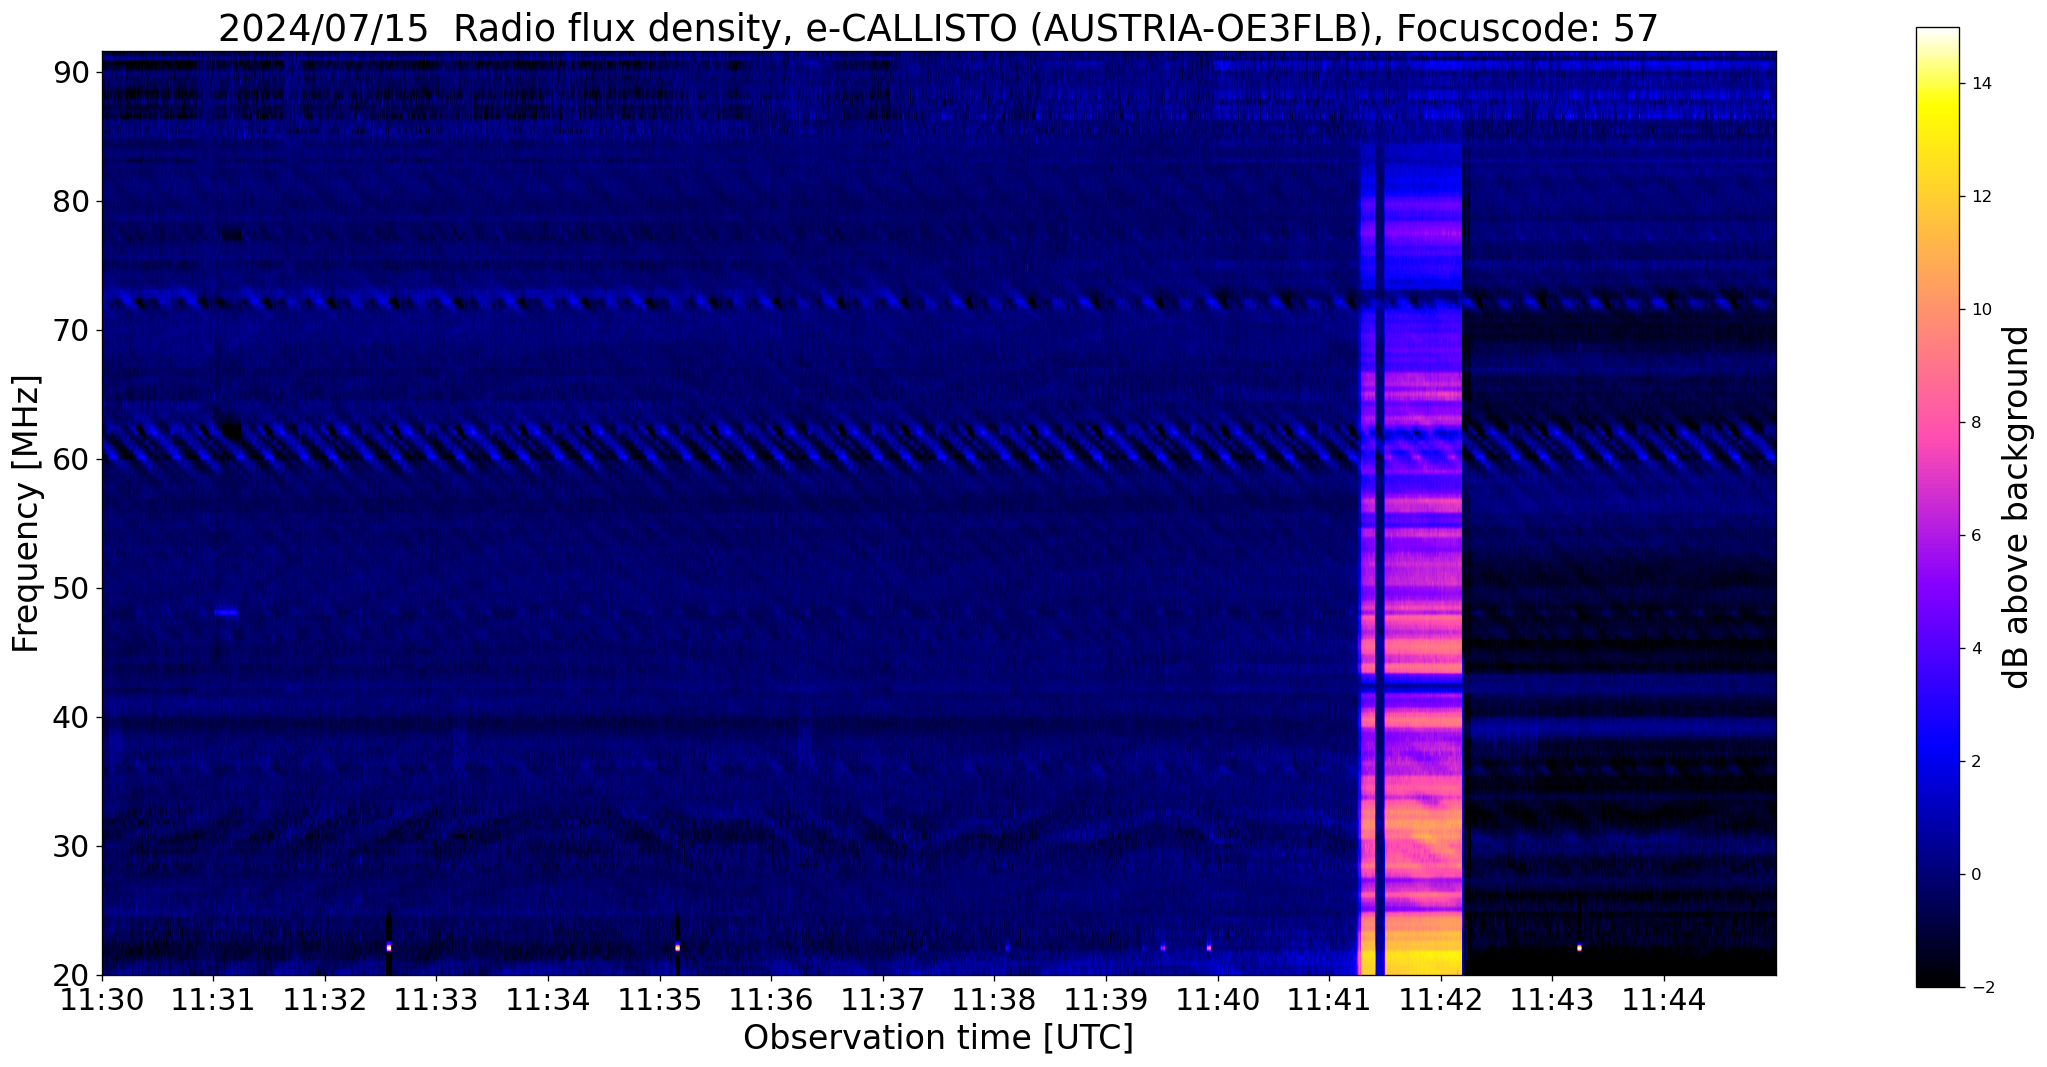The width and height of the screenshot is (2047, 1067).
Task: Click the 90 MHz frequency tick label
Action: (x=71, y=73)
